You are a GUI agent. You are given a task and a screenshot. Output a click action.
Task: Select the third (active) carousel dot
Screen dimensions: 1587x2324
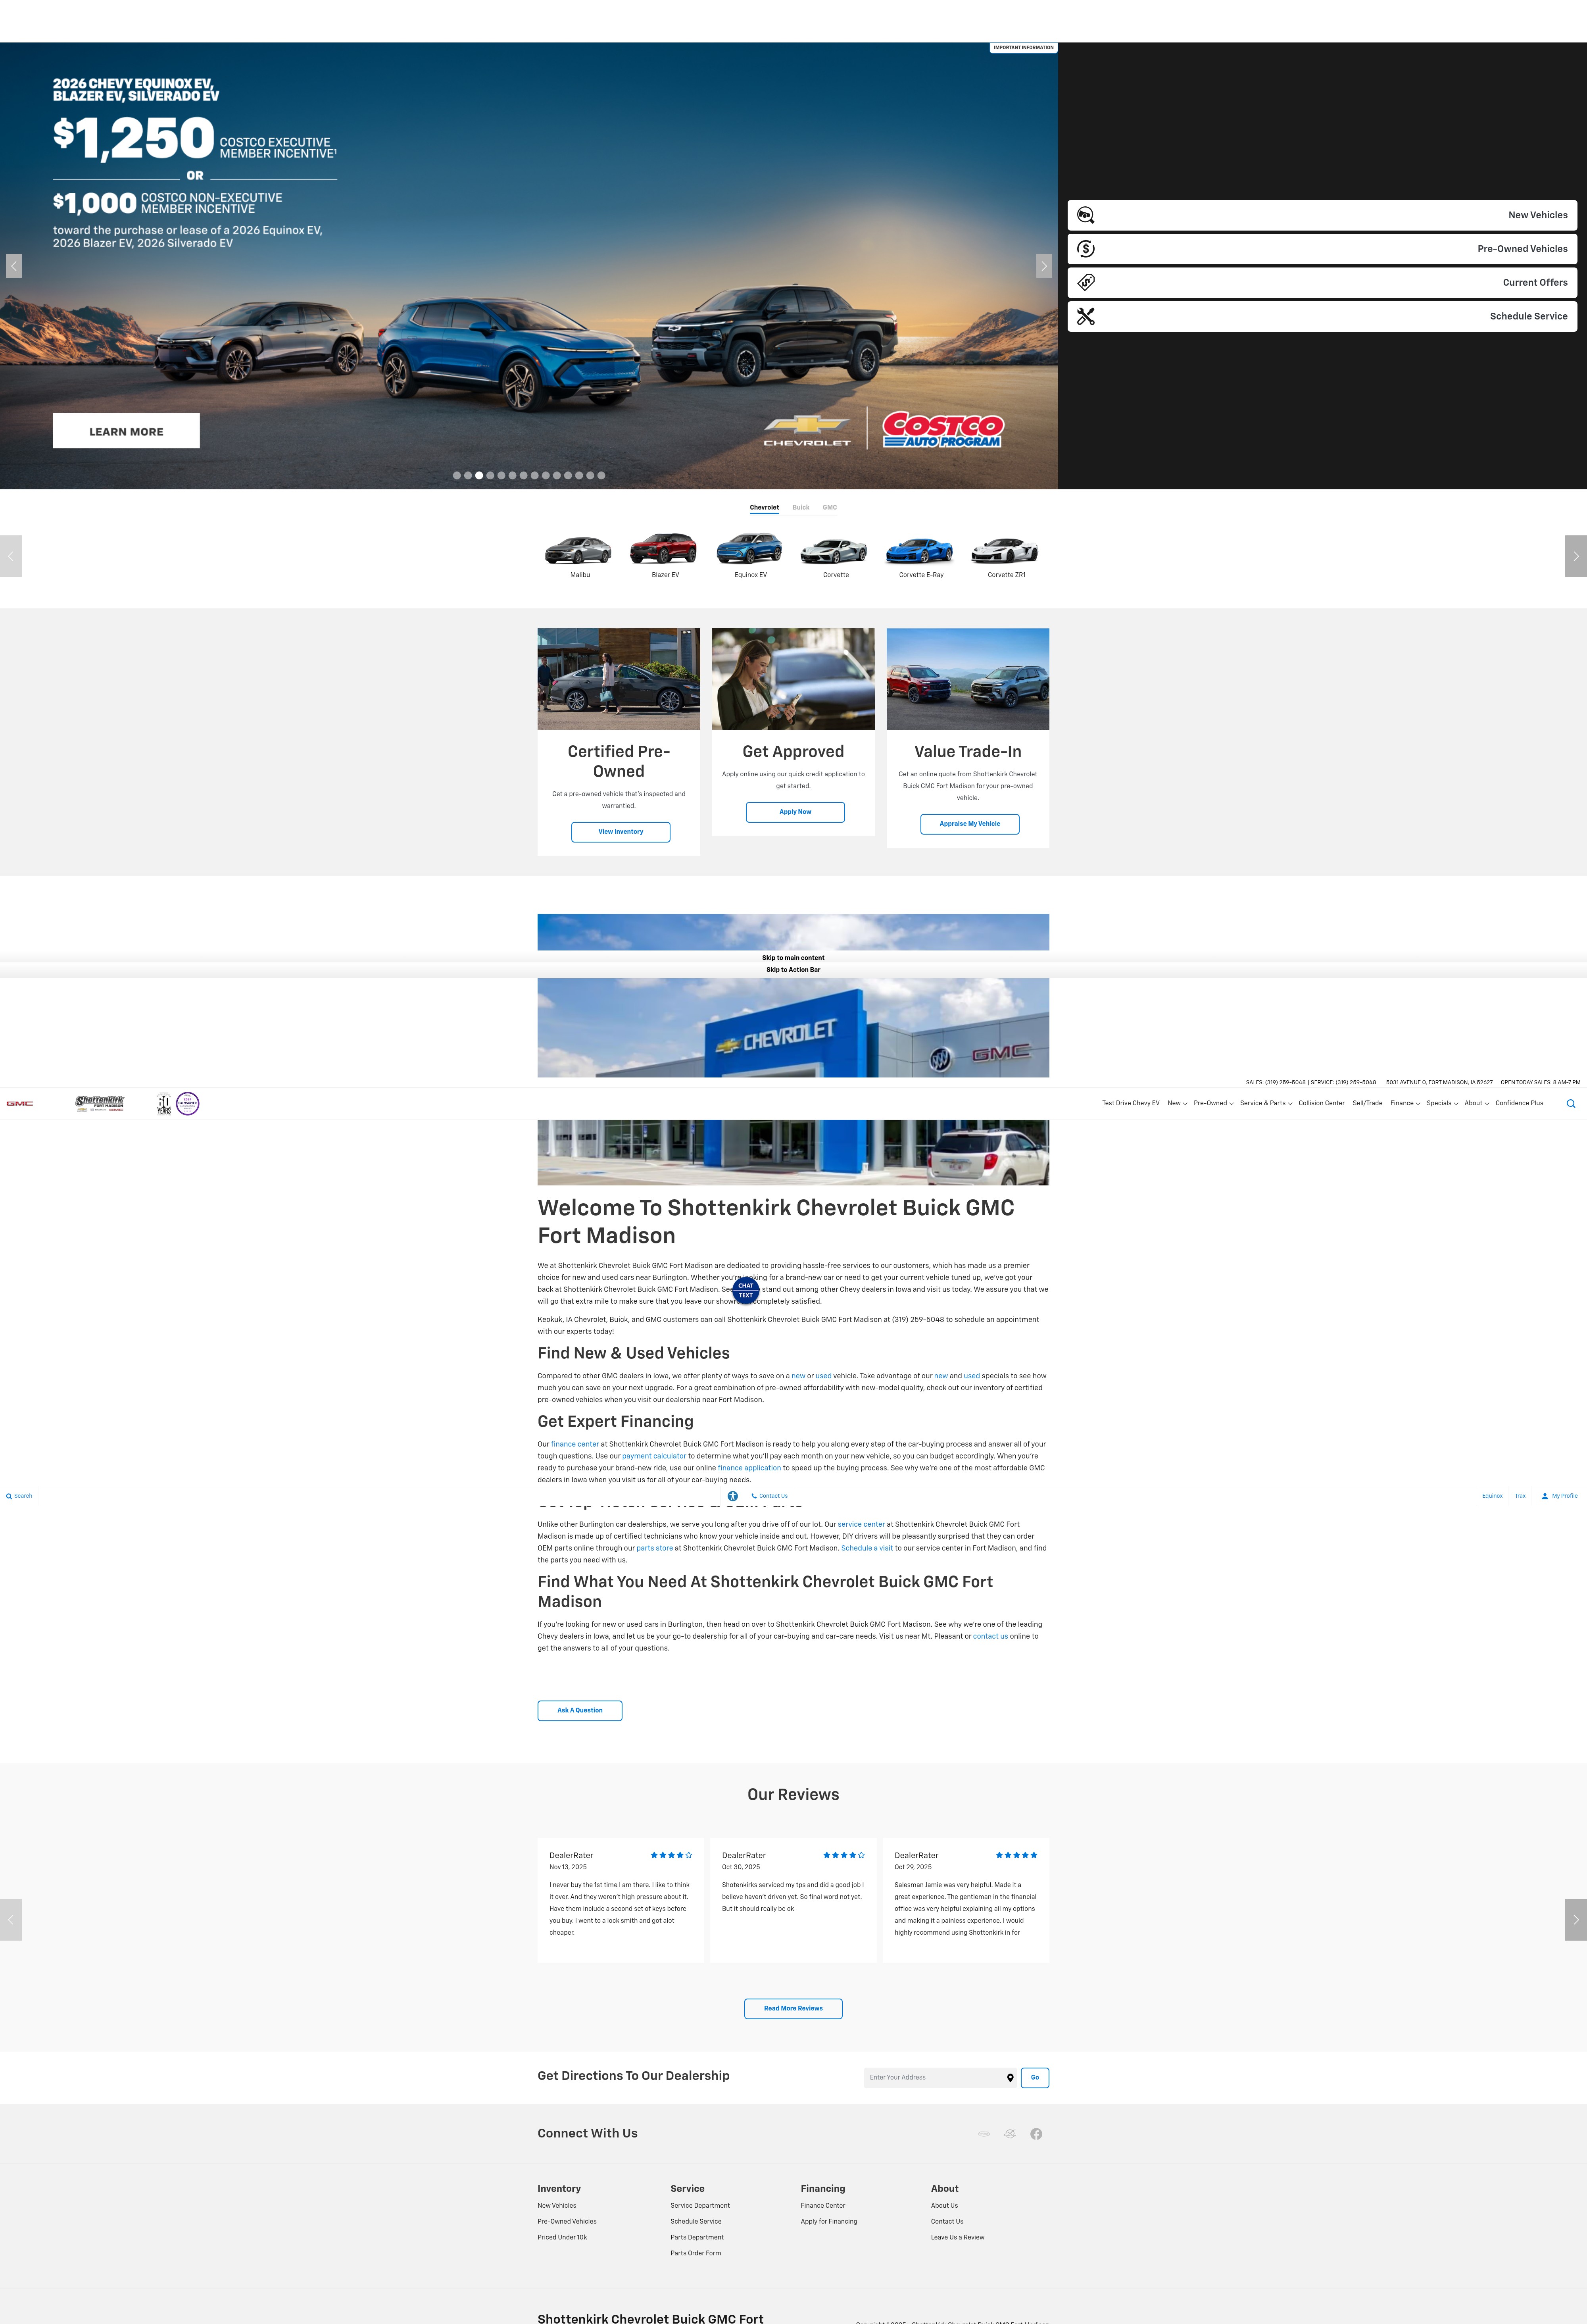click(479, 476)
